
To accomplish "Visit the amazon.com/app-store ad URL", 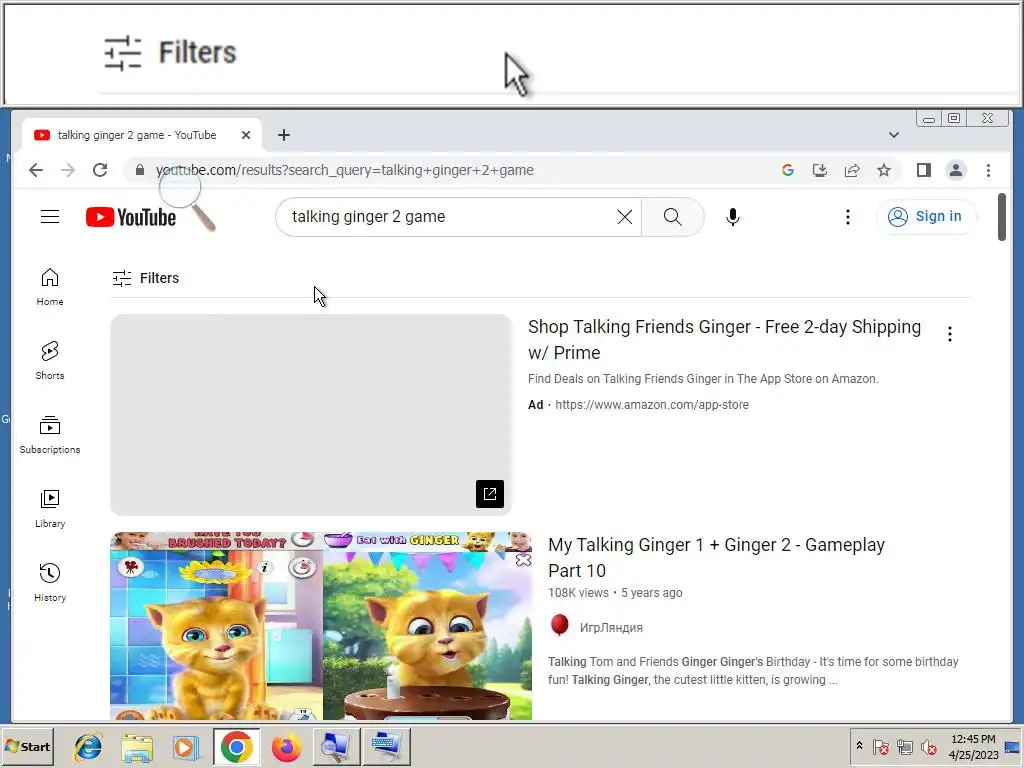I will pos(652,405).
